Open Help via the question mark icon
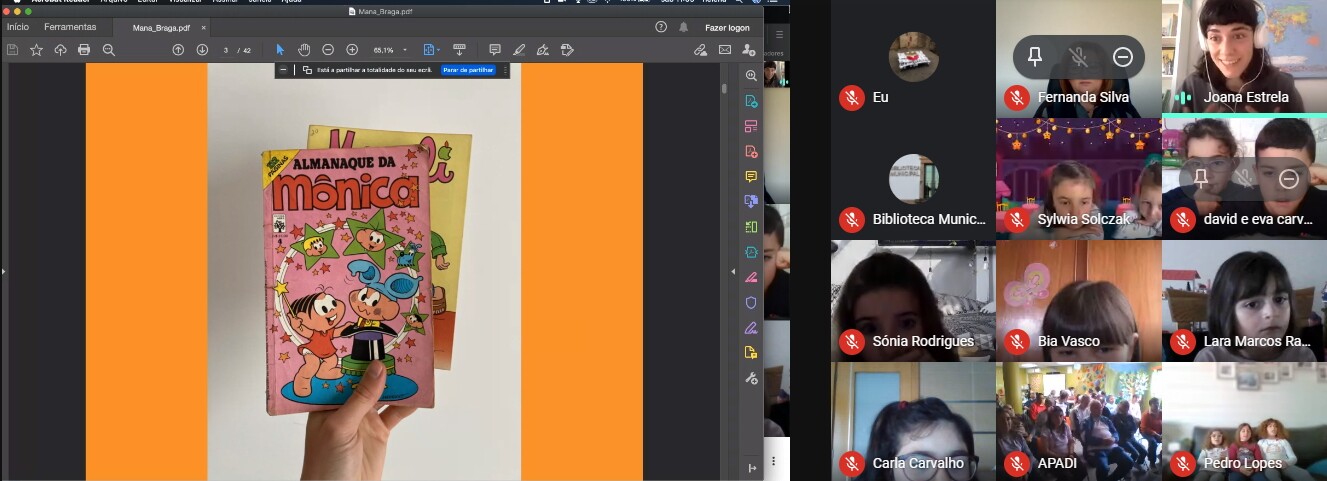The width and height of the screenshot is (1327, 481). coord(661,27)
